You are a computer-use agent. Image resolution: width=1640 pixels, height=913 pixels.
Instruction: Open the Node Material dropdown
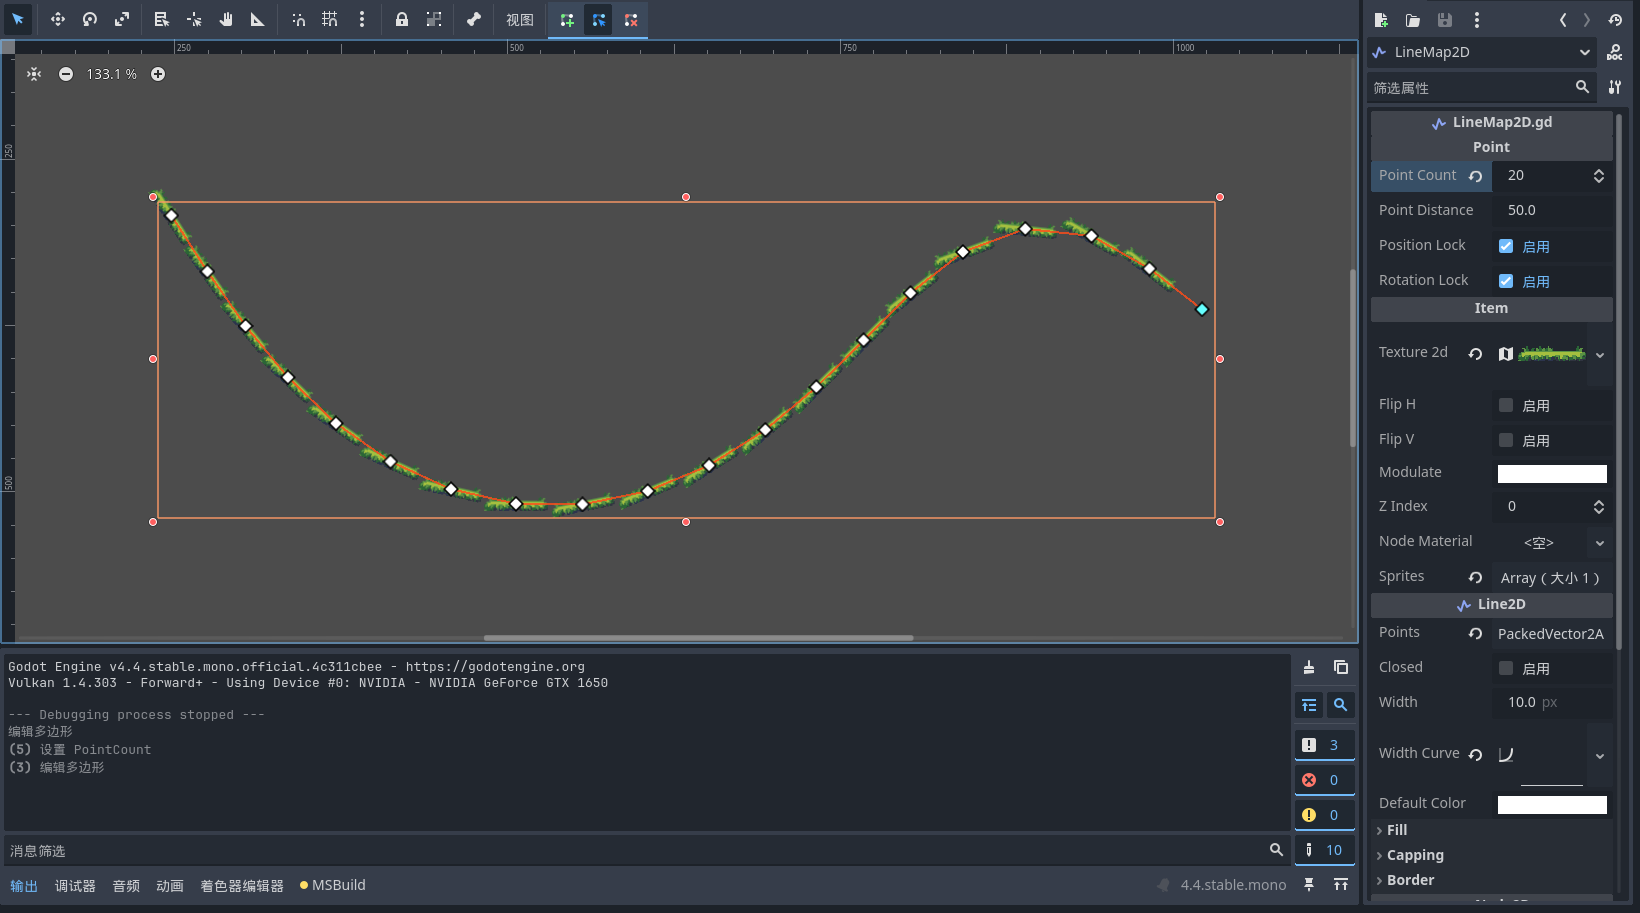(x=1600, y=543)
